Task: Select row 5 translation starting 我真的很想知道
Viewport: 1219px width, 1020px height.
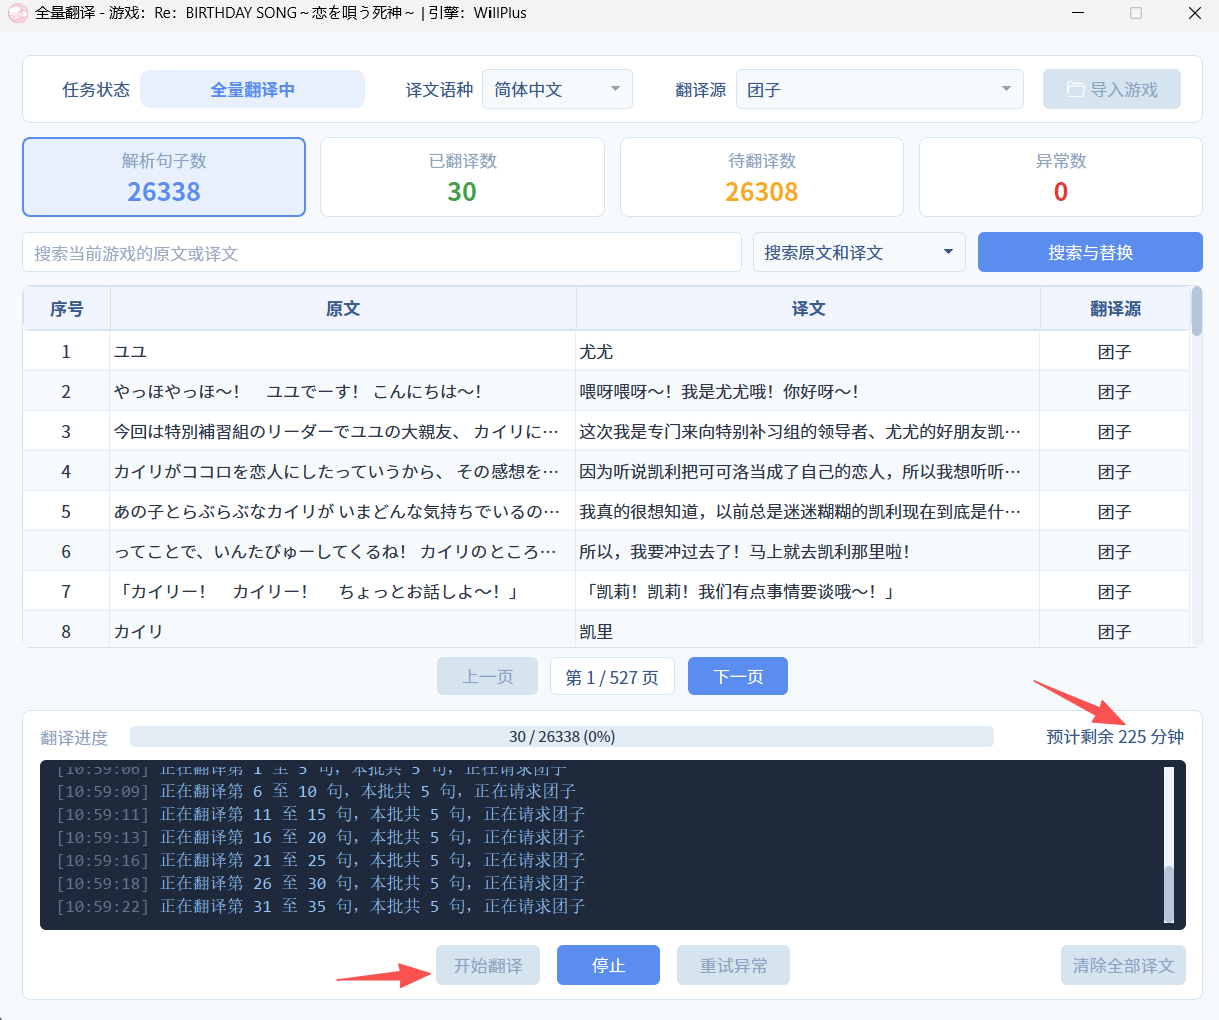Action: coord(808,511)
